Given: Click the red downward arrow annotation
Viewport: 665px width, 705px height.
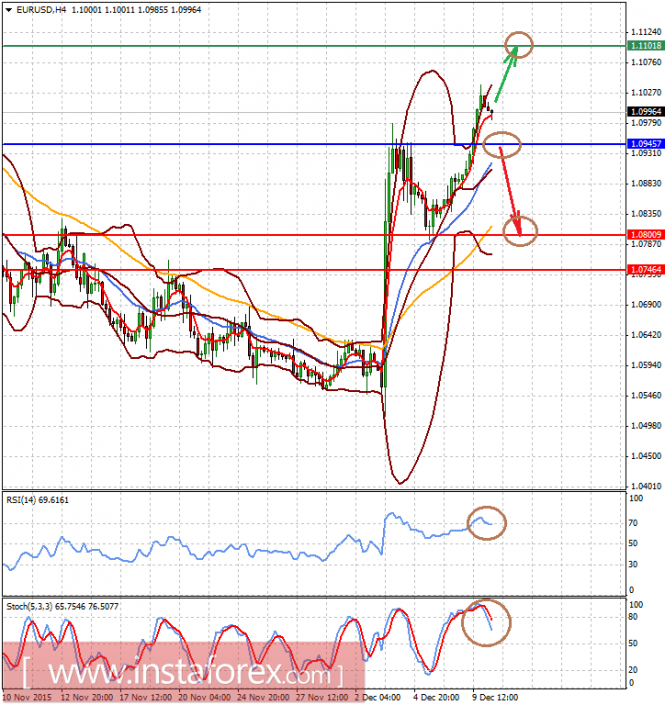Looking at the screenshot, I should pyautogui.click(x=511, y=191).
